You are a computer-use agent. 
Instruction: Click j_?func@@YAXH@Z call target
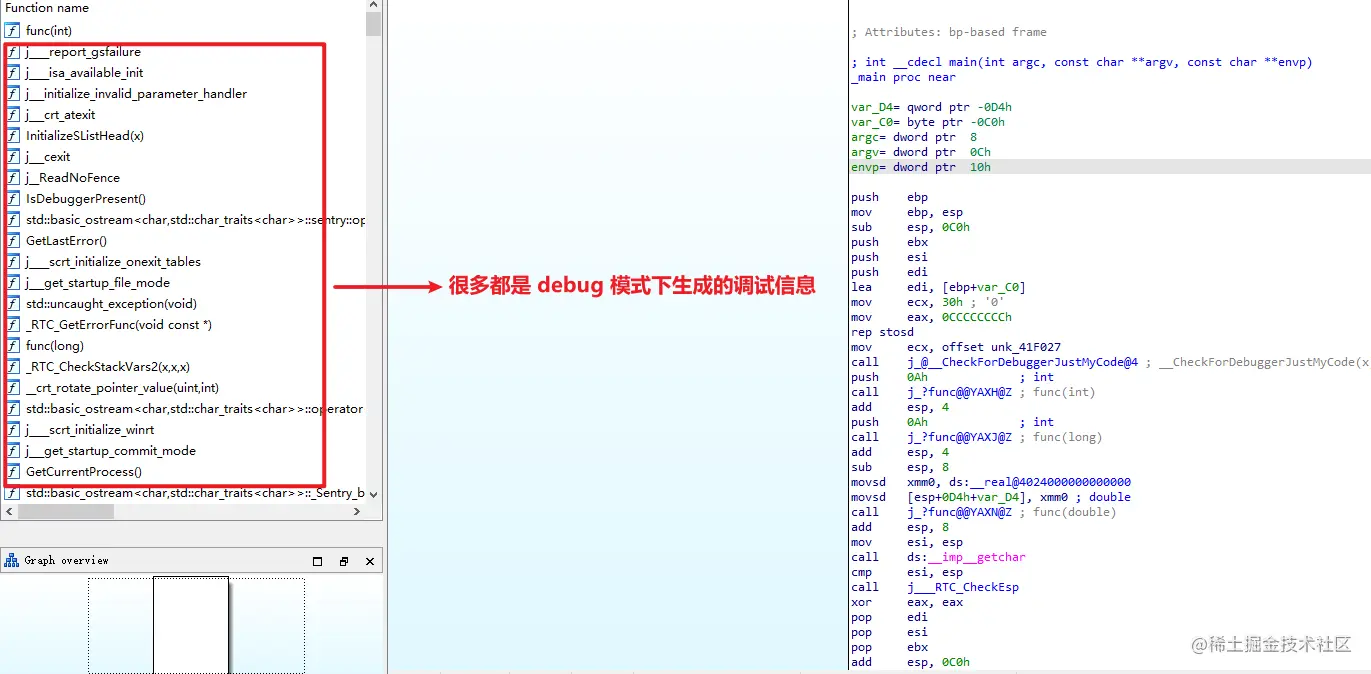click(959, 392)
